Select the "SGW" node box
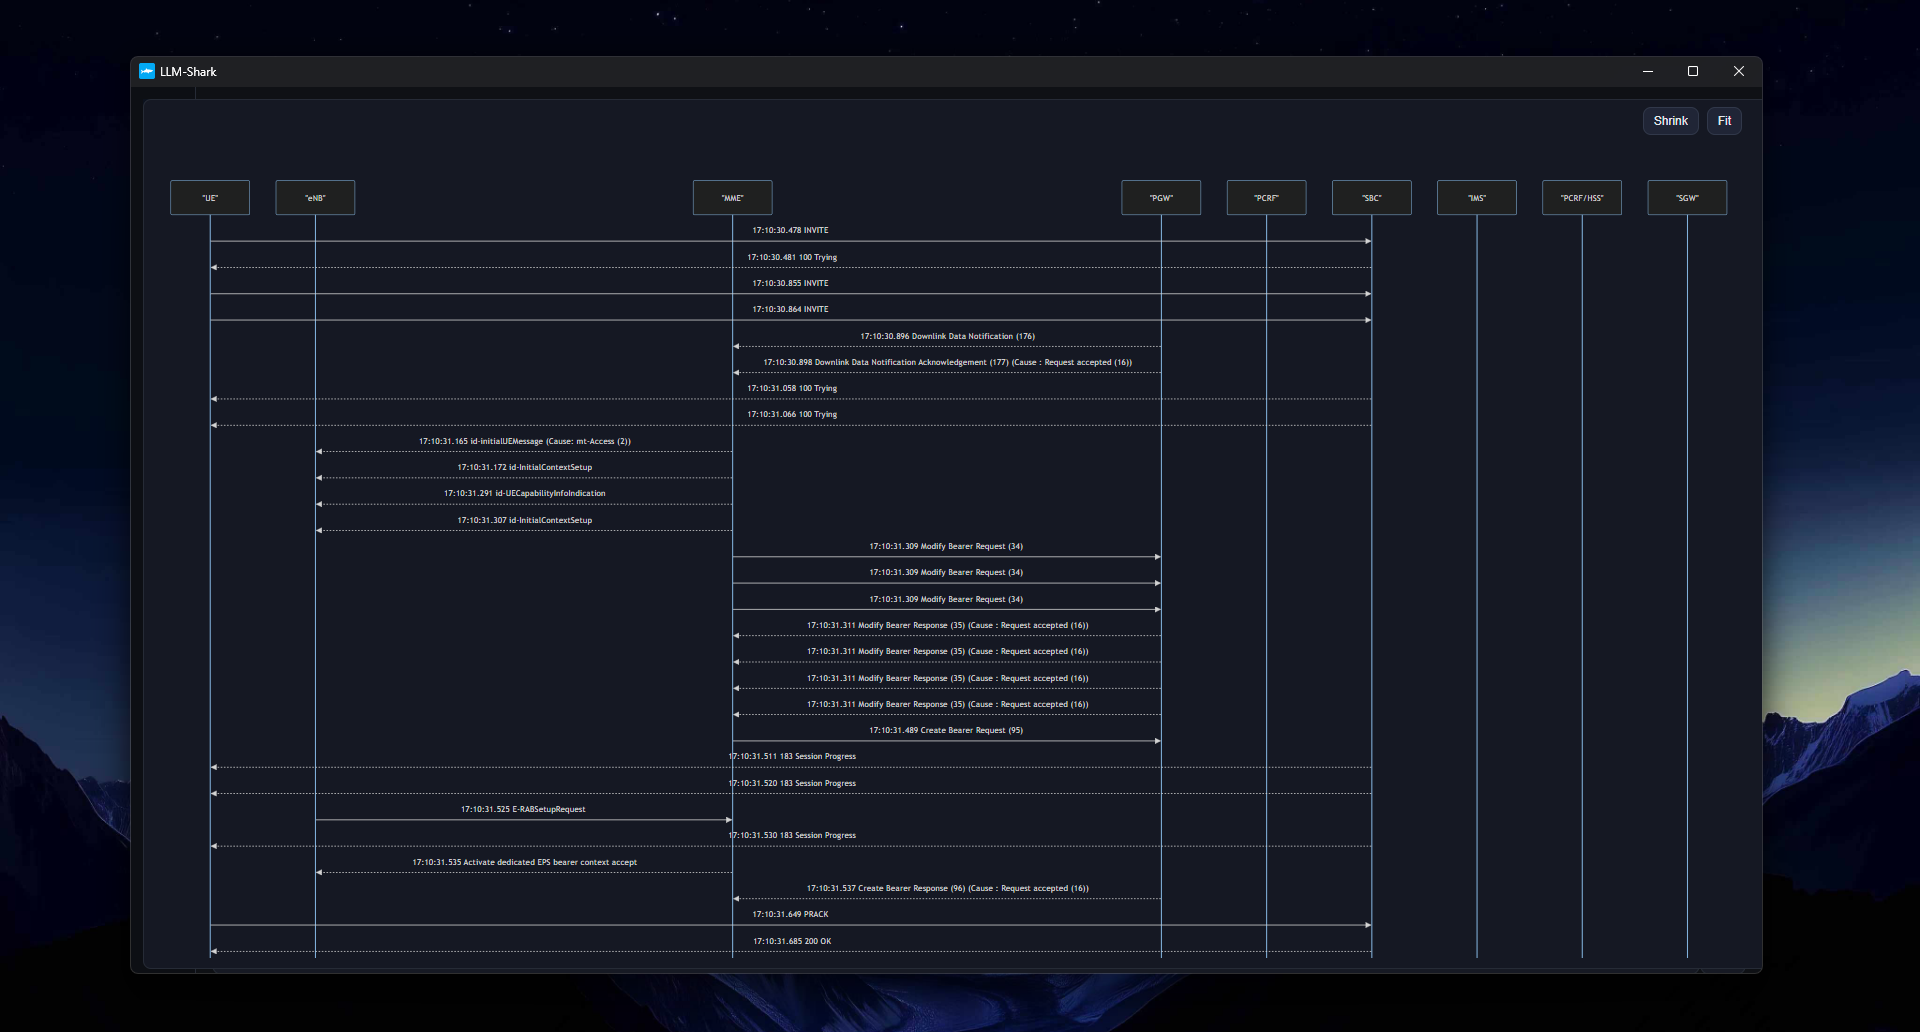This screenshot has height=1032, width=1920. (1686, 198)
